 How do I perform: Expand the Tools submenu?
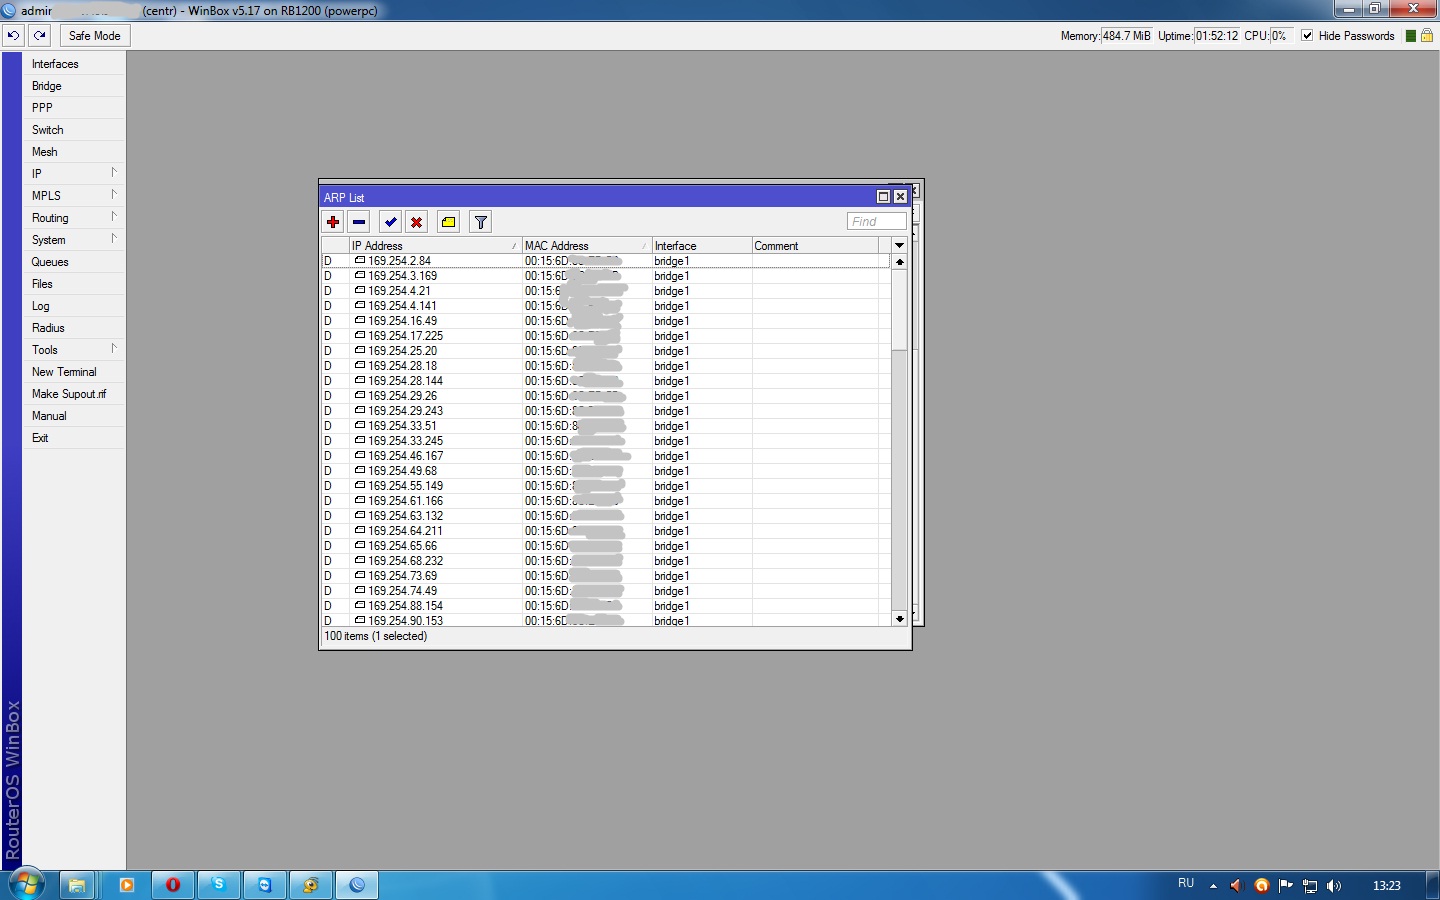tap(70, 350)
